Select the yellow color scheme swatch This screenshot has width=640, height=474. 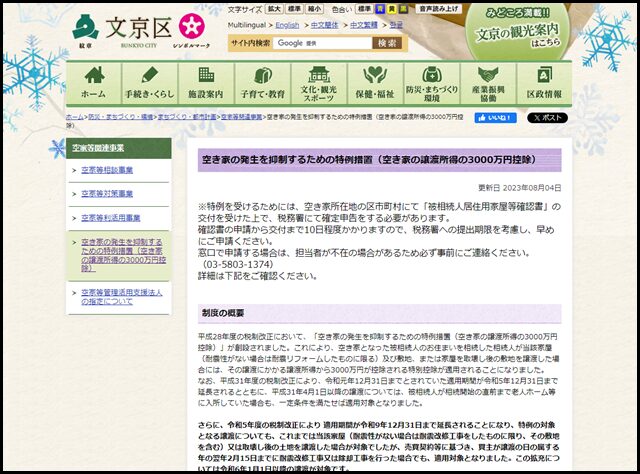(x=392, y=9)
